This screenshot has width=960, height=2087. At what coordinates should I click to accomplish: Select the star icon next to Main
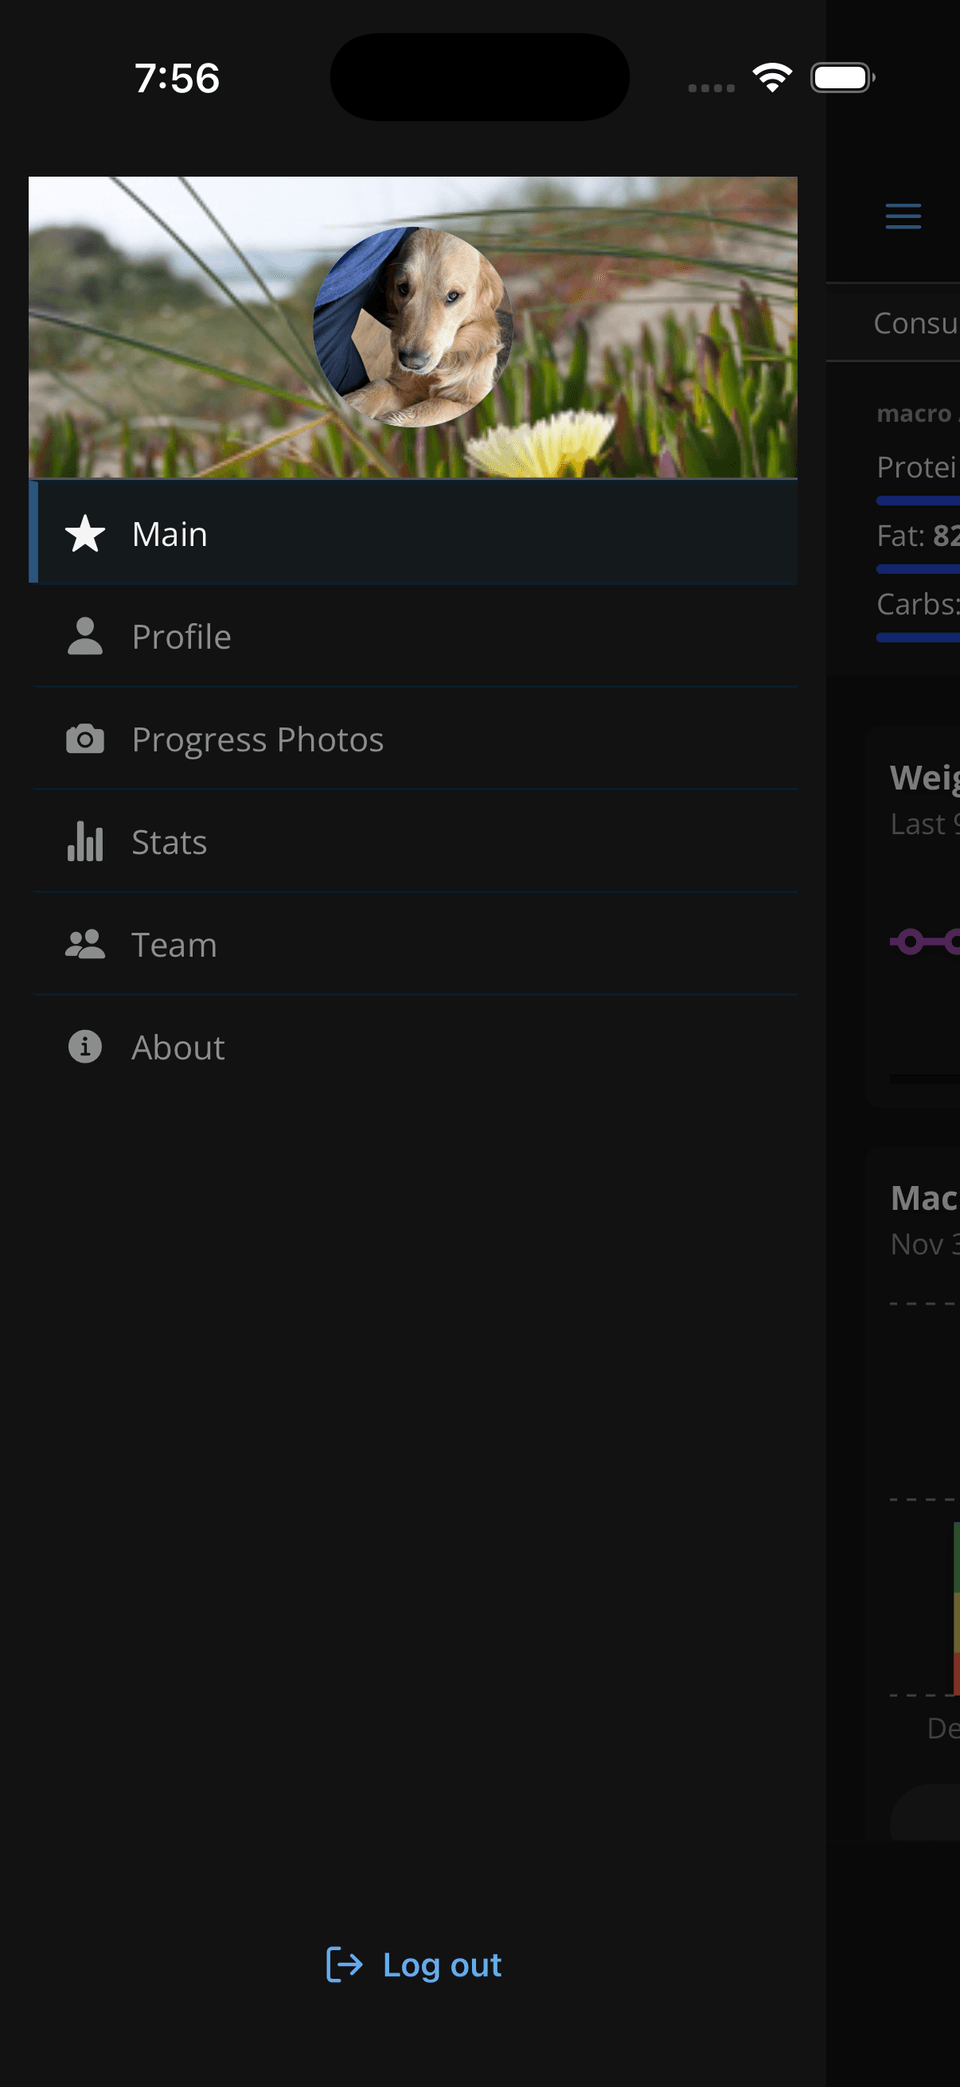(85, 533)
